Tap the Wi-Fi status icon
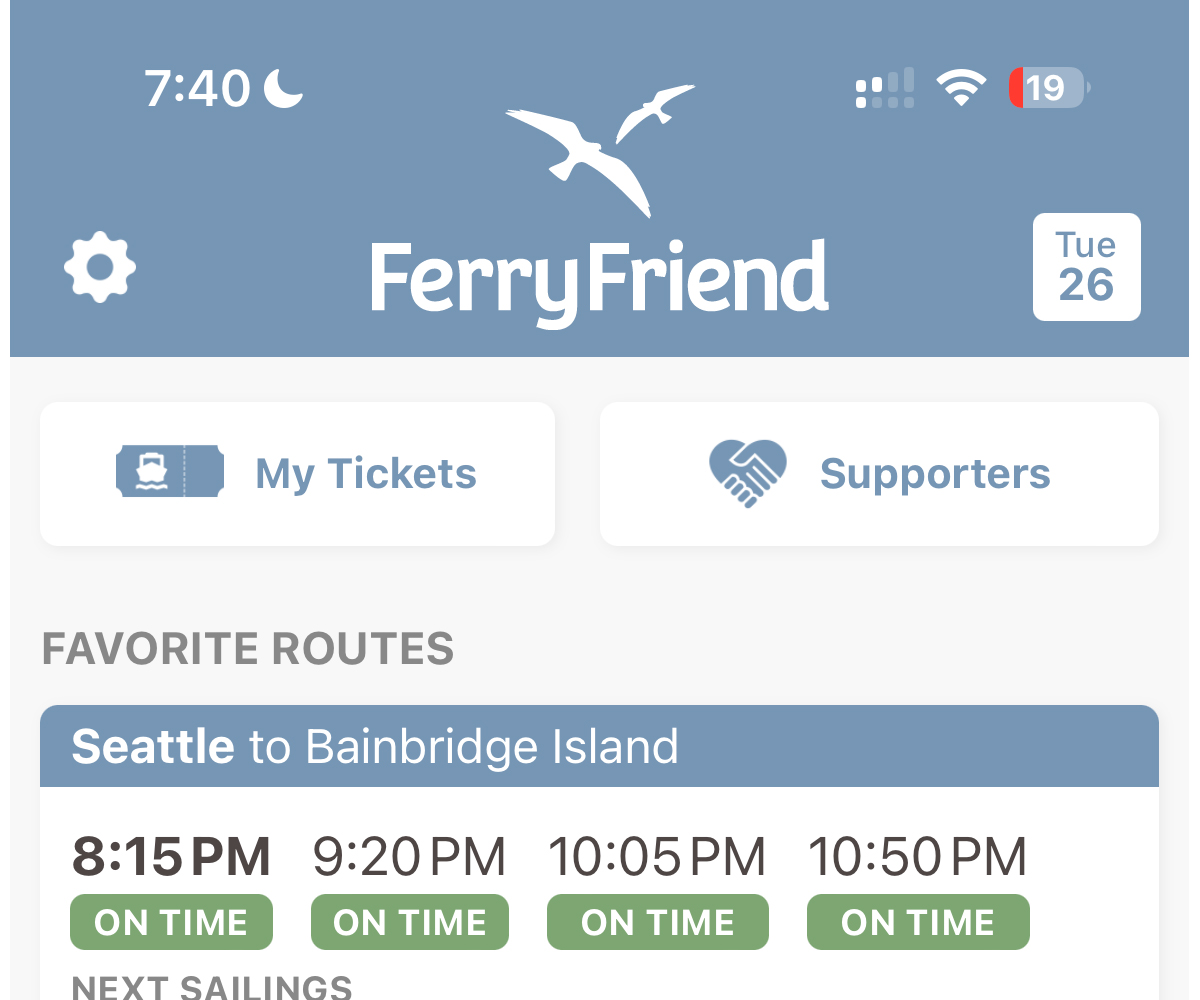This screenshot has width=1200, height=1000. tap(961, 88)
